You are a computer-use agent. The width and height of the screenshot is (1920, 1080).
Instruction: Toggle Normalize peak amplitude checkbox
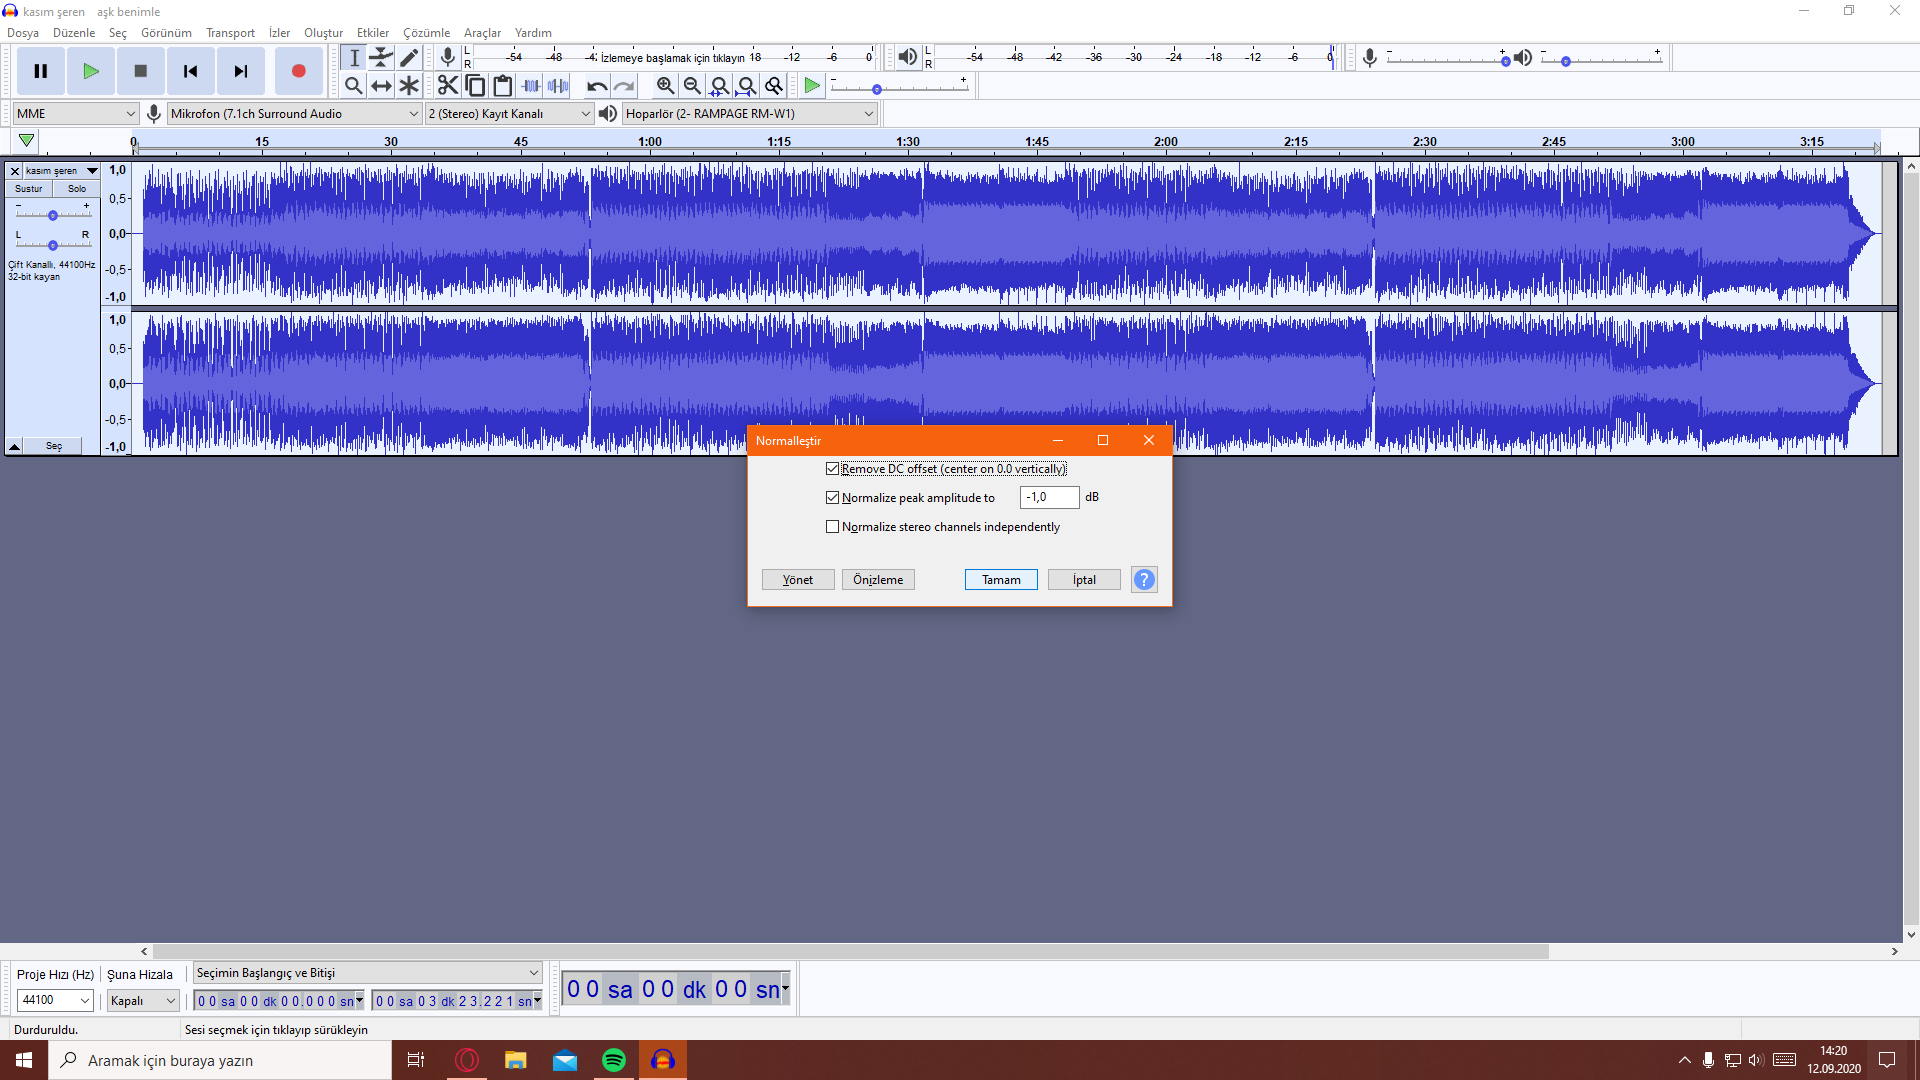(832, 497)
